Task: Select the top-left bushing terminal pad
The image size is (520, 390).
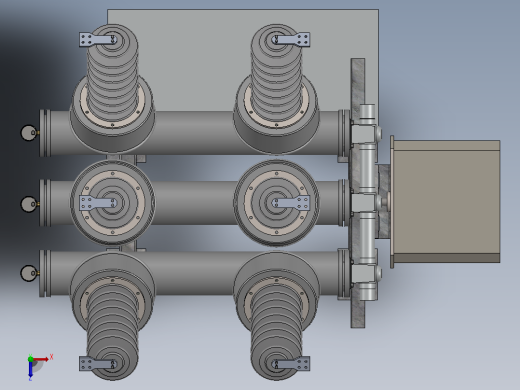Action: click(97, 40)
